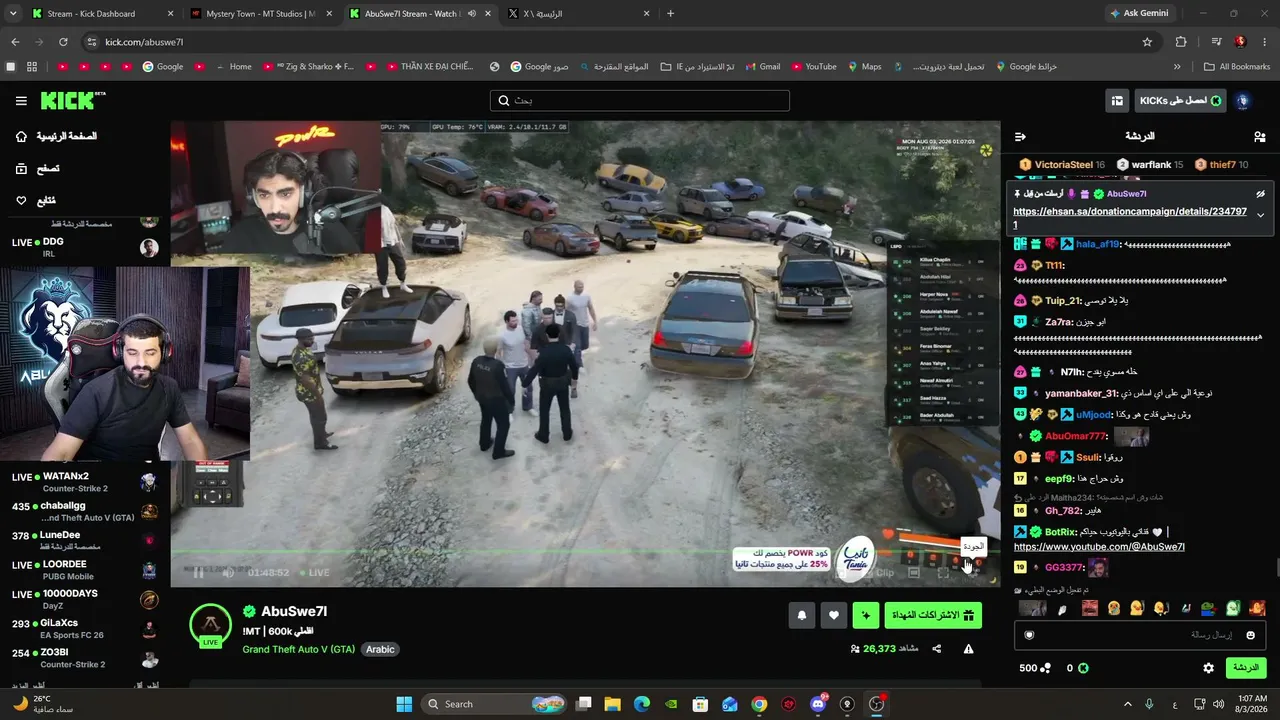Screen dimensions: 1280x720
Task: Switch to Stream - Kick Dashboard tab
Action: click(103, 14)
